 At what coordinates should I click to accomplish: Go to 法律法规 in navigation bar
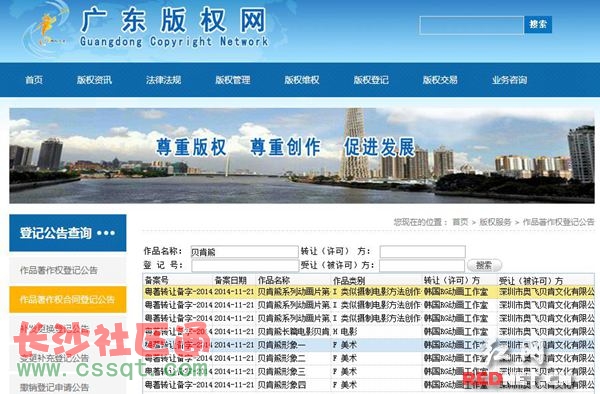163,80
